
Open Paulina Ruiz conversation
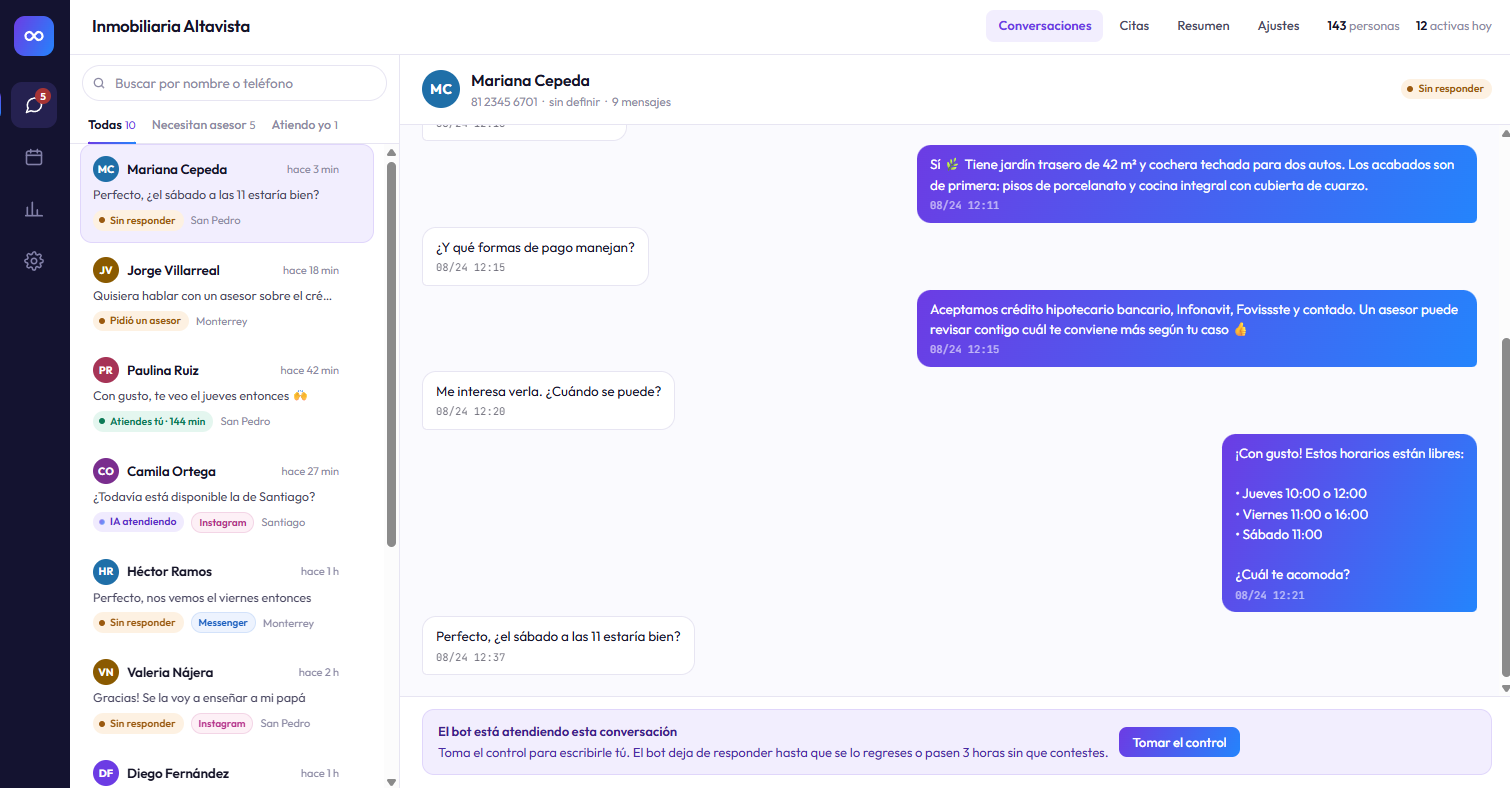click(x=227, y=395)
